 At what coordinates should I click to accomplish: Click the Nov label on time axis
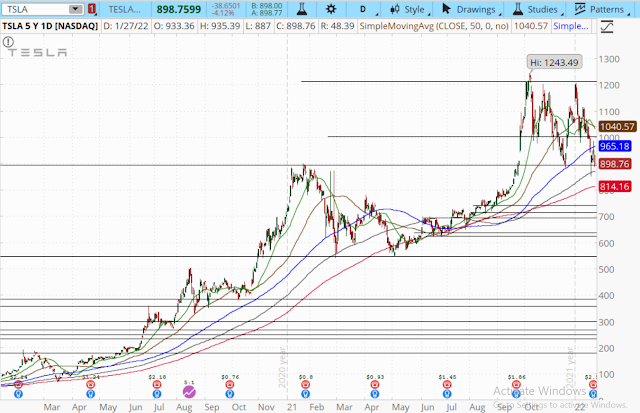click(266, 407)
